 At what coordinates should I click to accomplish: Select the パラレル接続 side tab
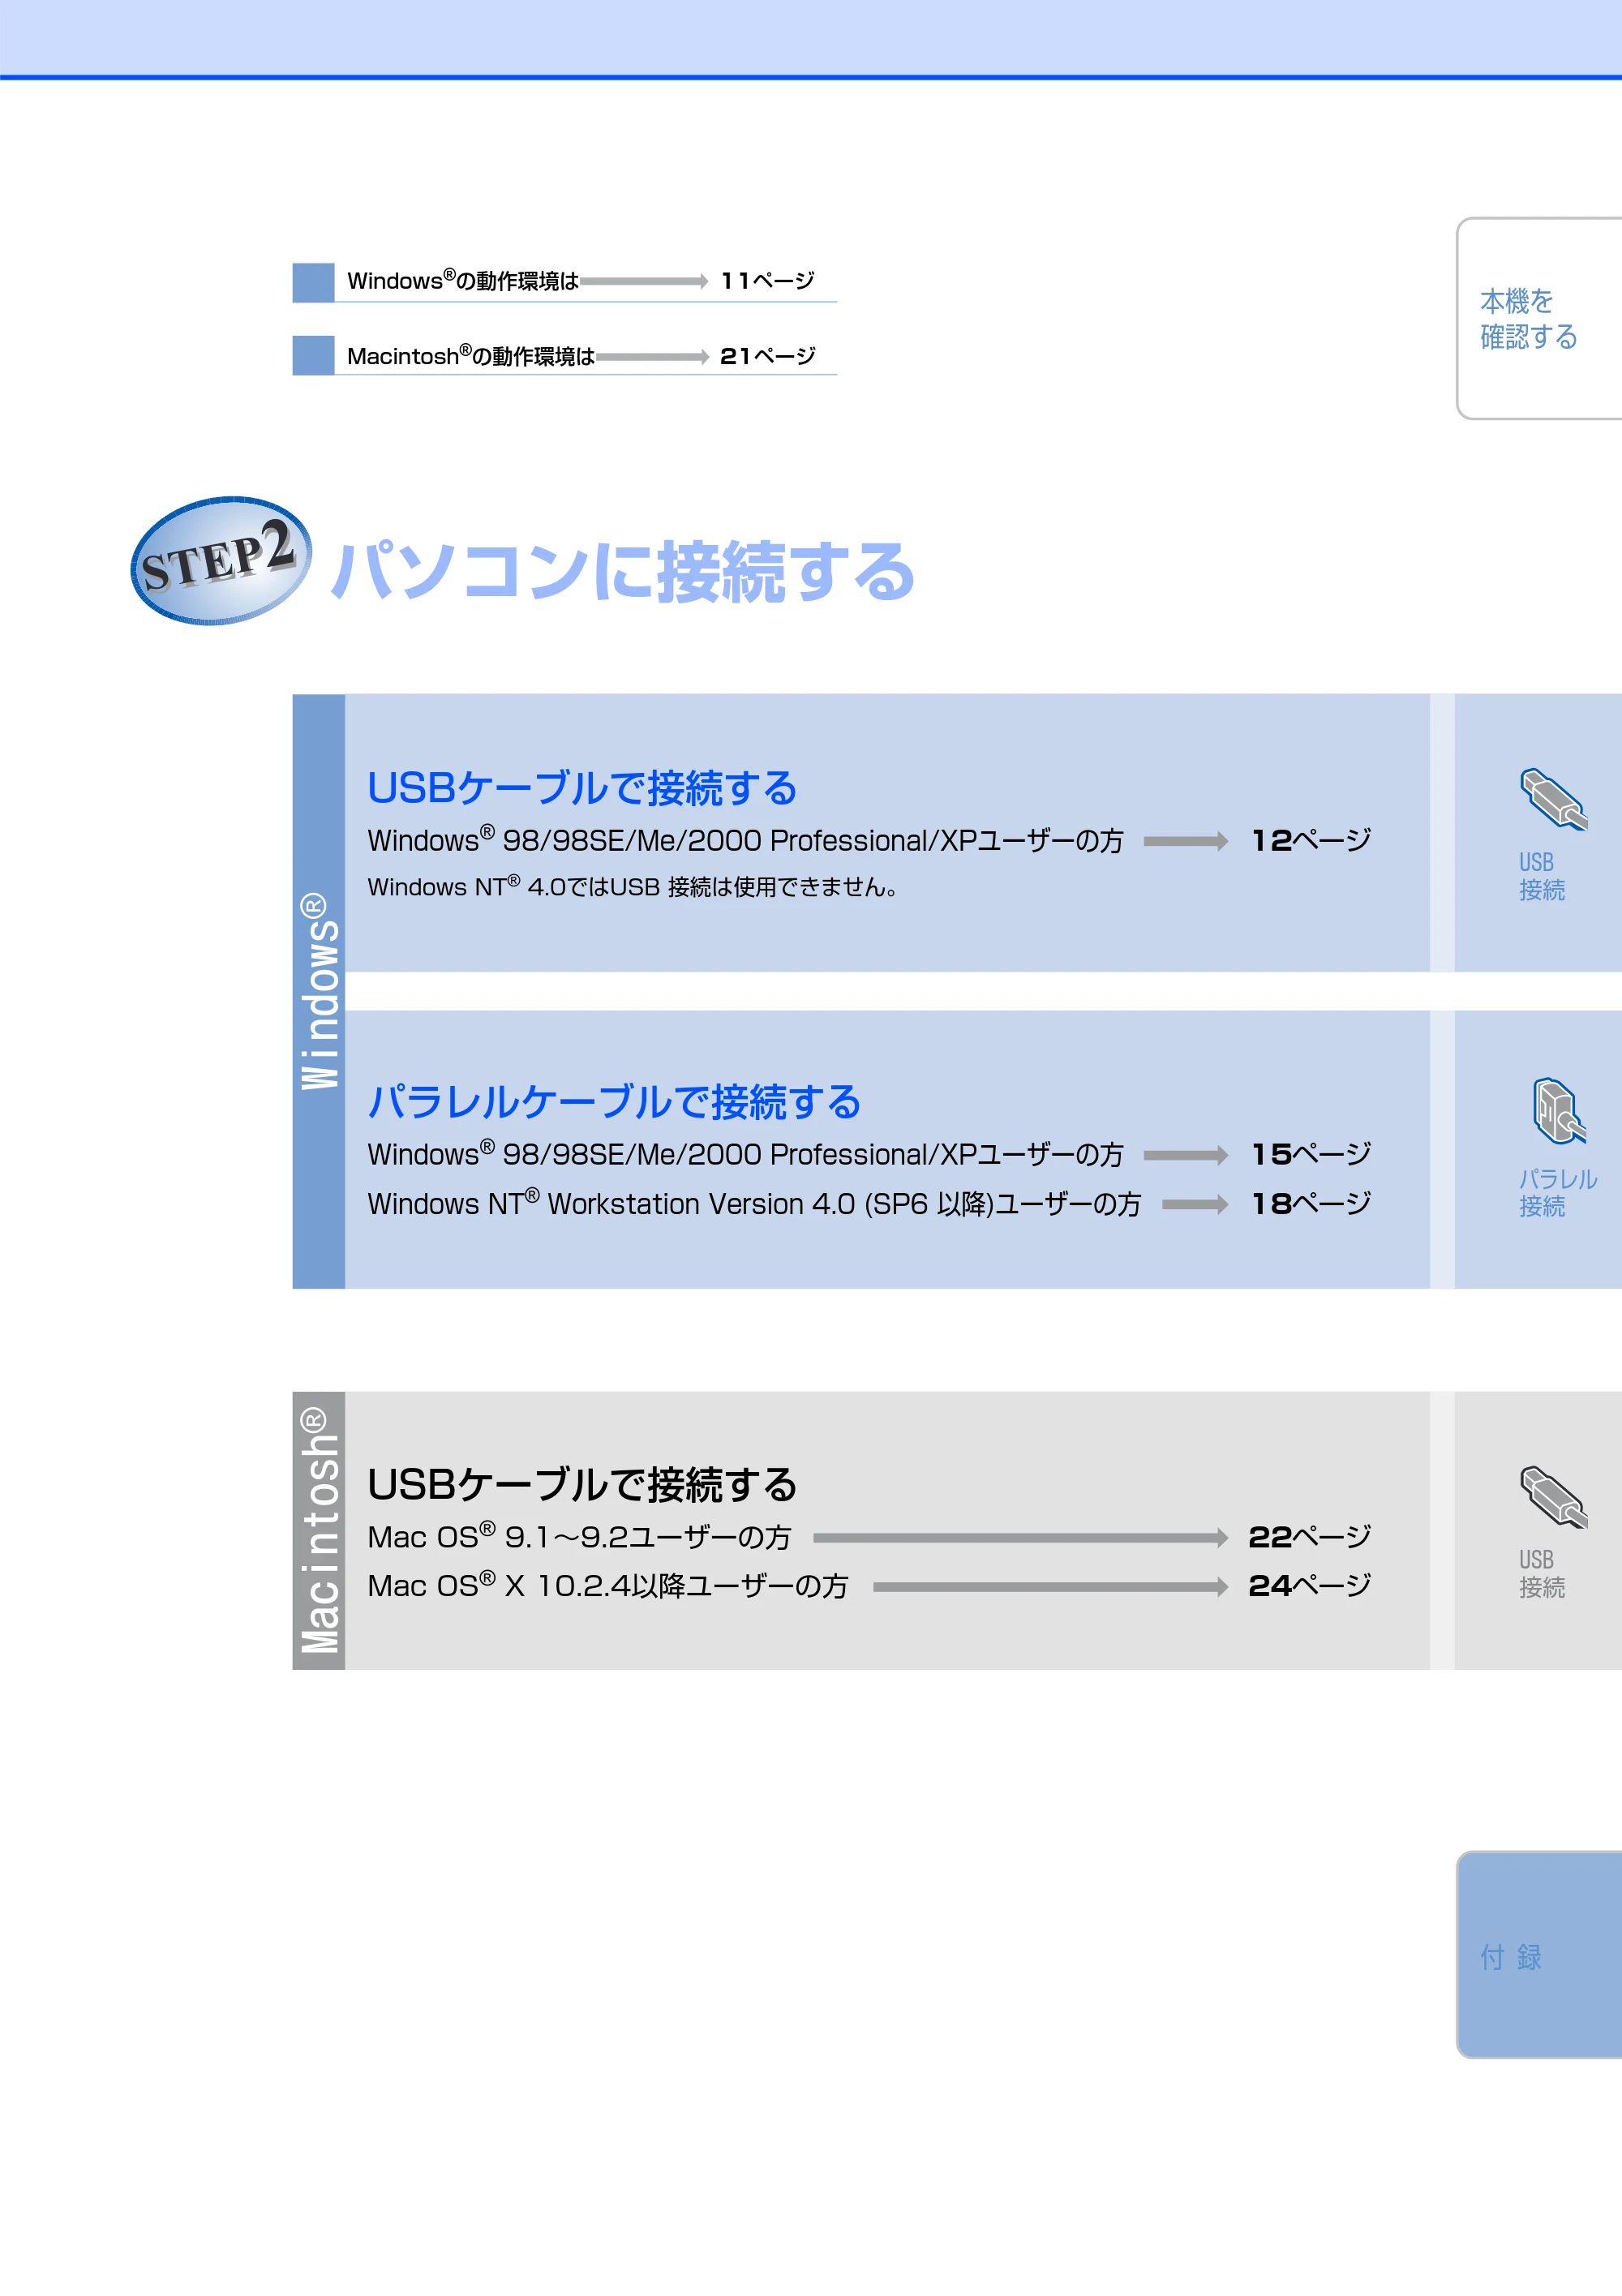coord(1538,1149)
